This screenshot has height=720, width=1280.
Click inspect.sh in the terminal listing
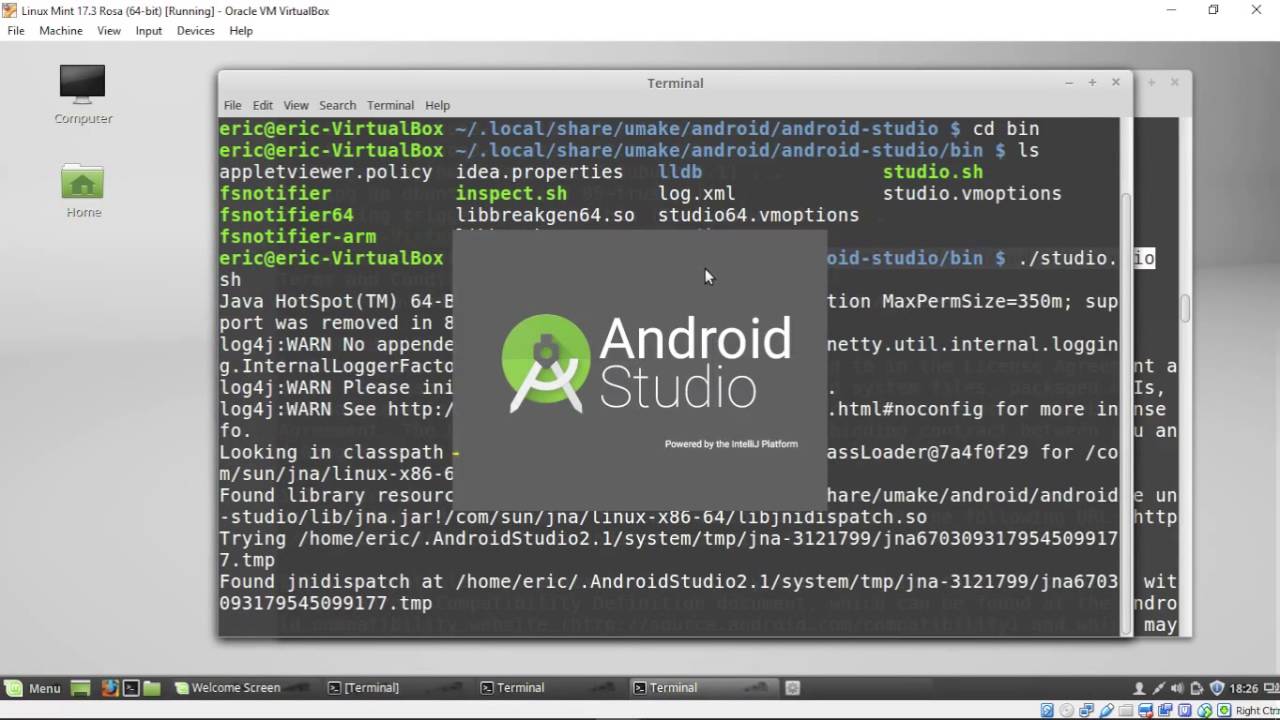(x=511, y=194)
